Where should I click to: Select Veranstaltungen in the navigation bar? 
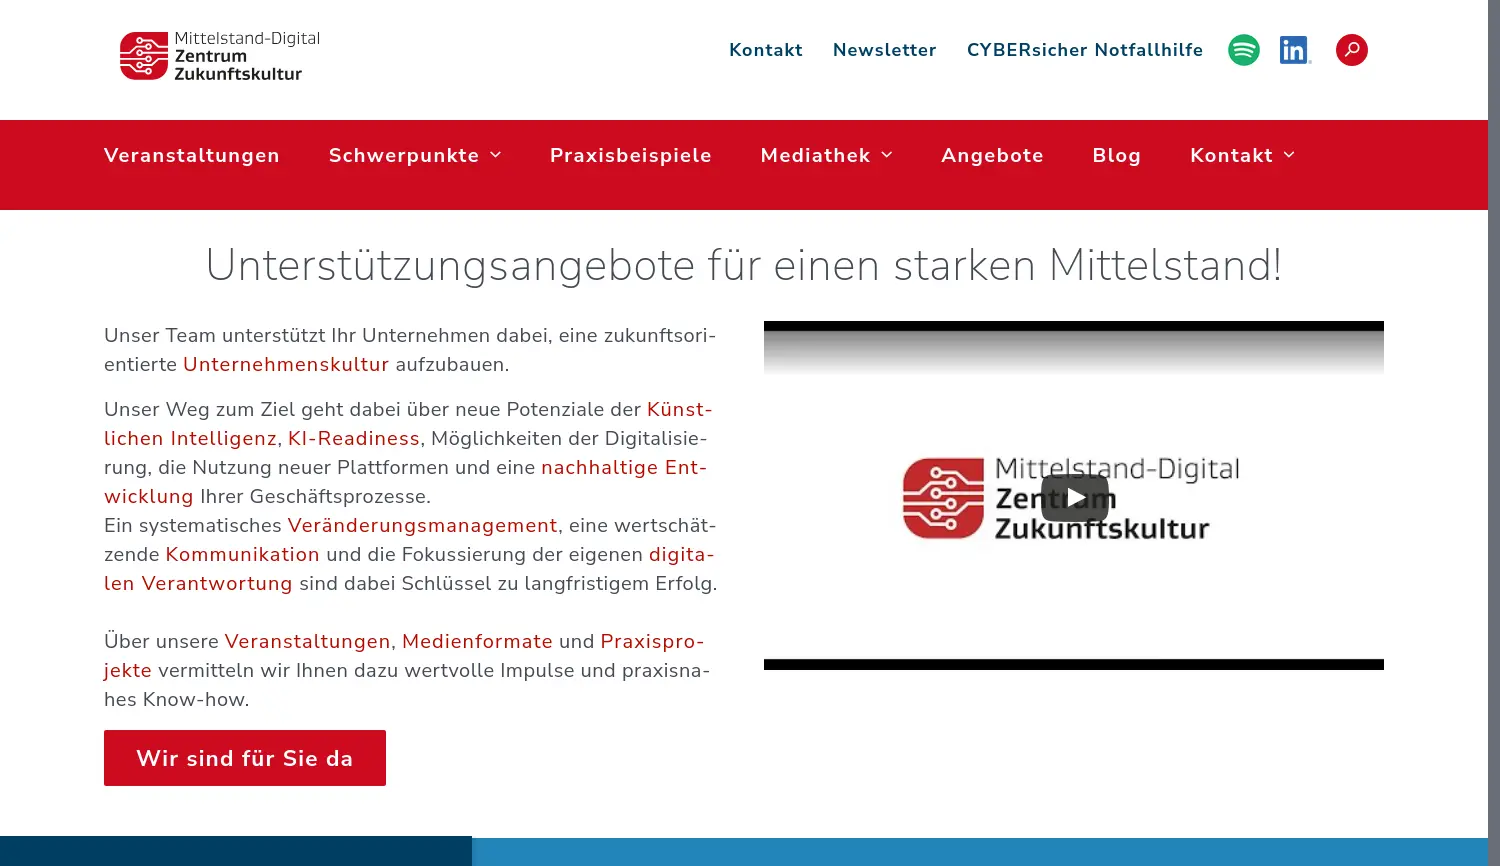click(x=192, y=155)
